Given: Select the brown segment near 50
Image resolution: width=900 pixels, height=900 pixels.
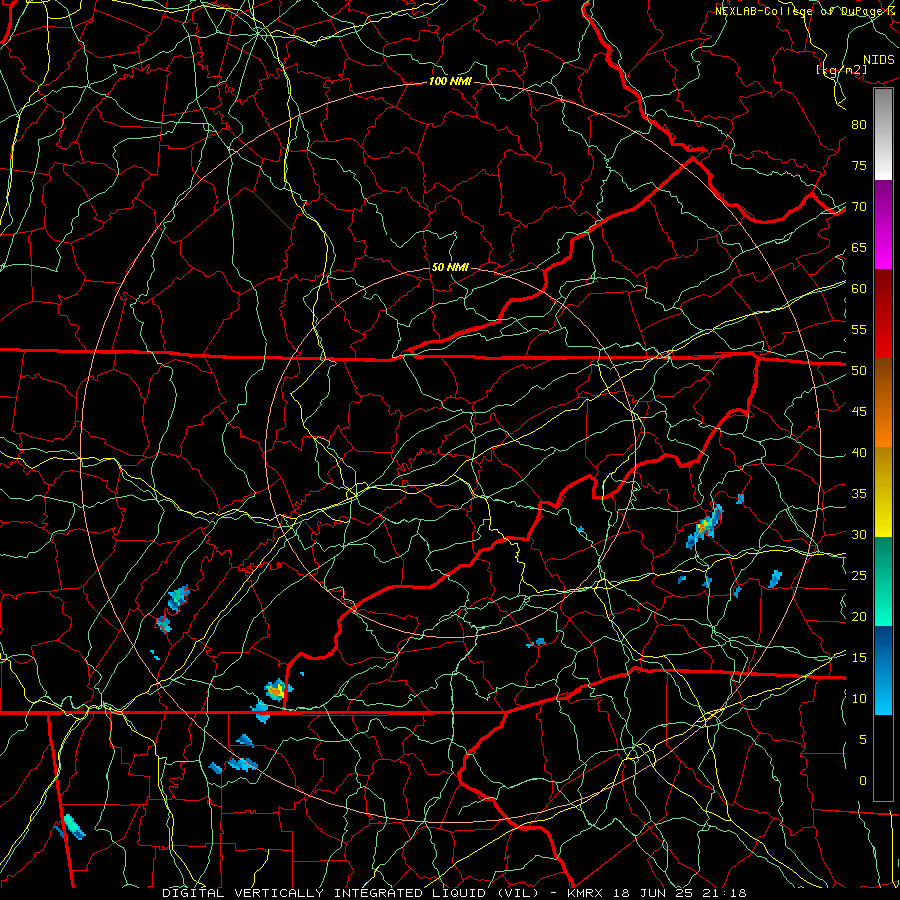Looking at the screenshot, I should pyautogui.click(x=883, y=379).
